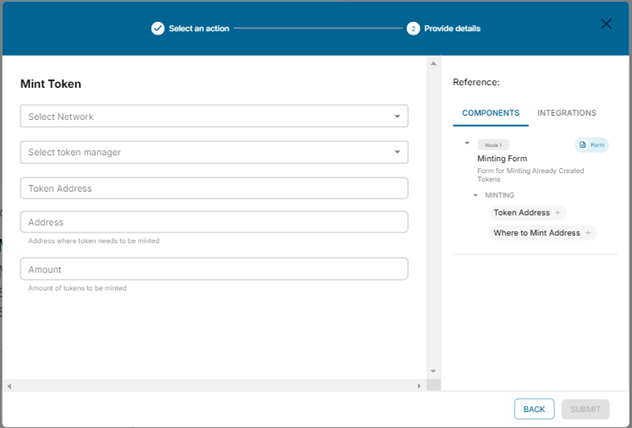632x428 pixels.
Task: Open the Select token manager dropdown
Action: tap(214, 152)
